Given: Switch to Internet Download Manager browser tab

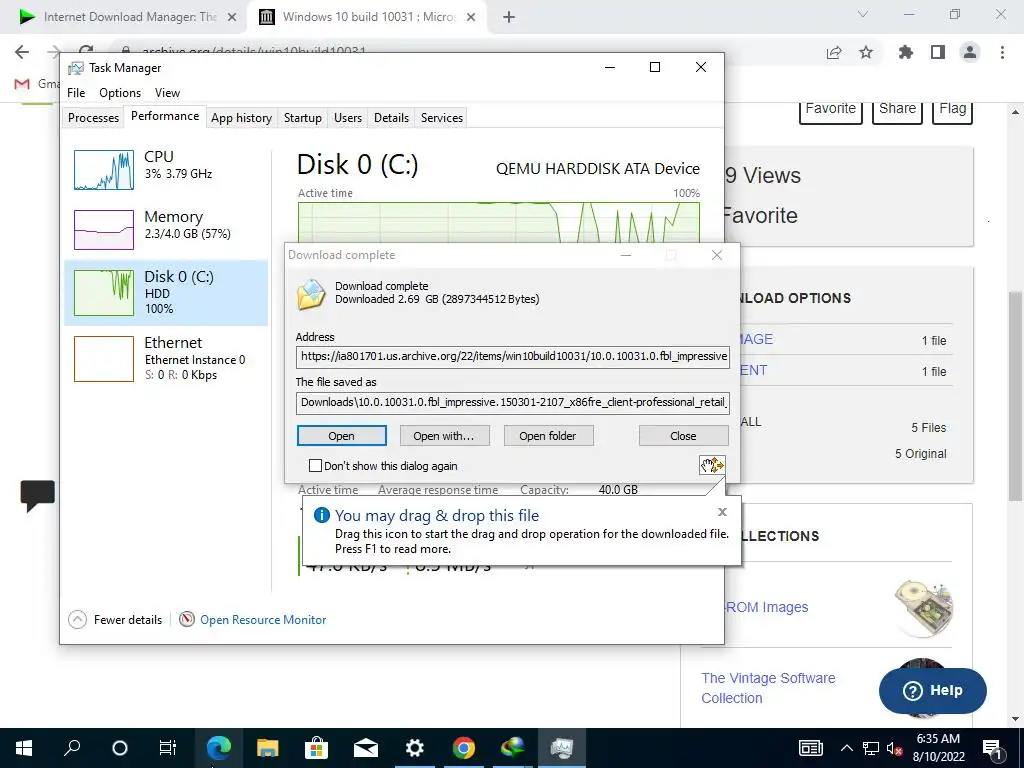Looking at the screenshot, I should tap(127, 17).
